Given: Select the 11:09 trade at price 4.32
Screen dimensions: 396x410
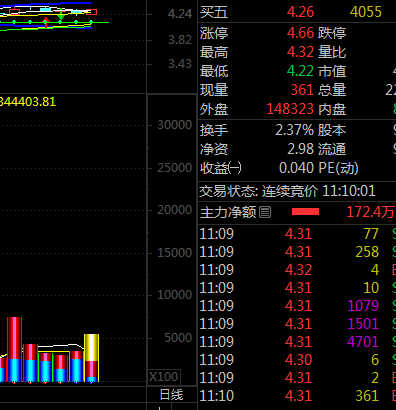Looking at the screenshot, I should coord(297,270).
